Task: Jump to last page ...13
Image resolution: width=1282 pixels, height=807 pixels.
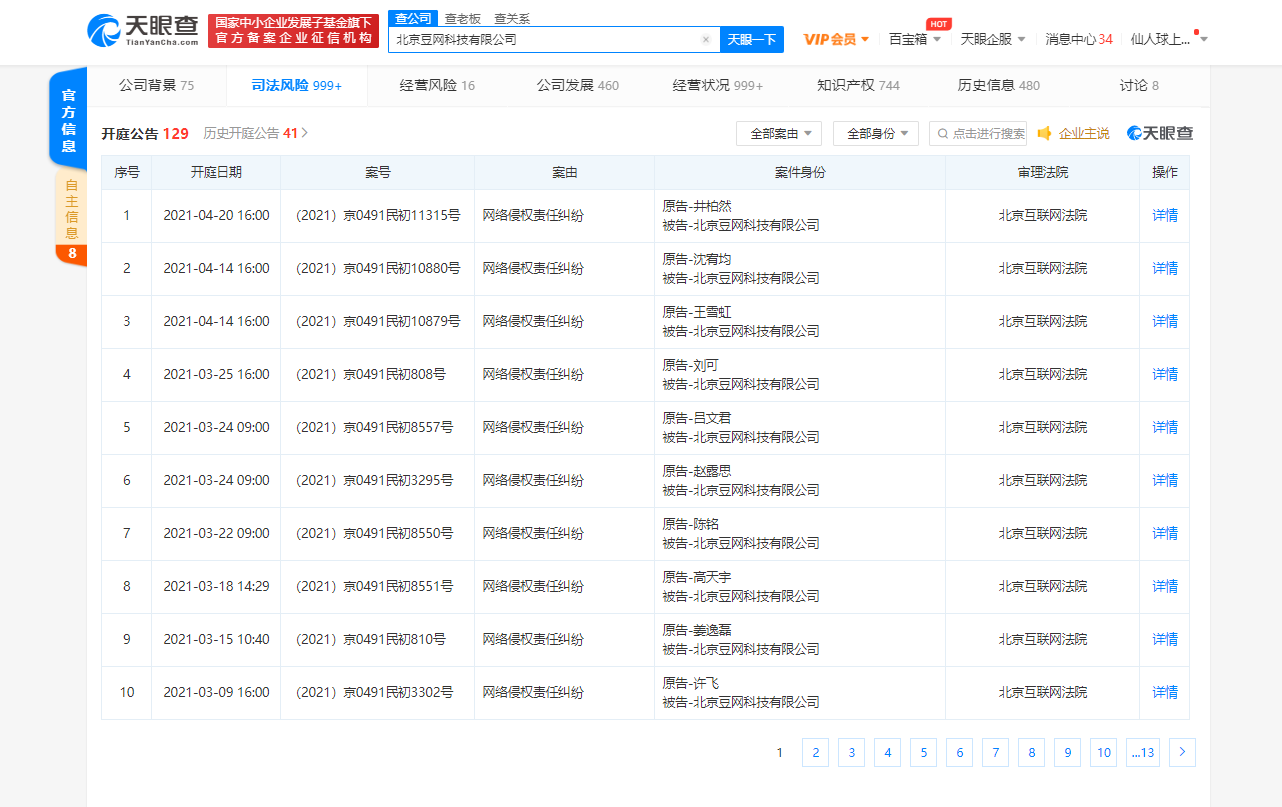Action: (x=1143, y=752)
